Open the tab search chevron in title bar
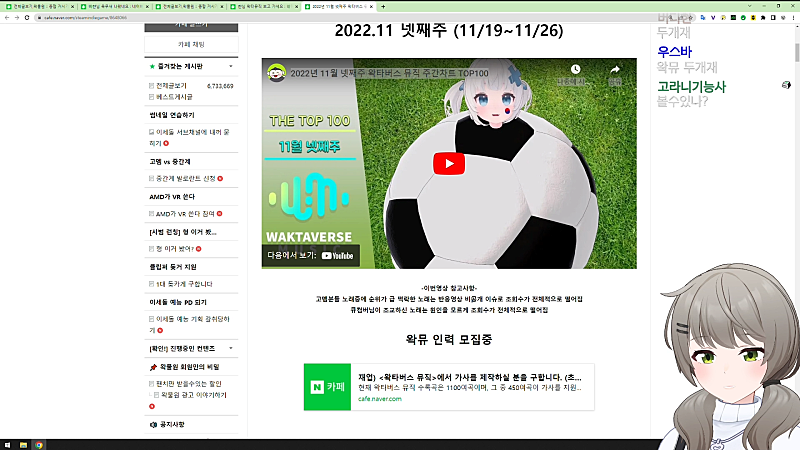Screen dimensions: 800x450 coord(749,6)
